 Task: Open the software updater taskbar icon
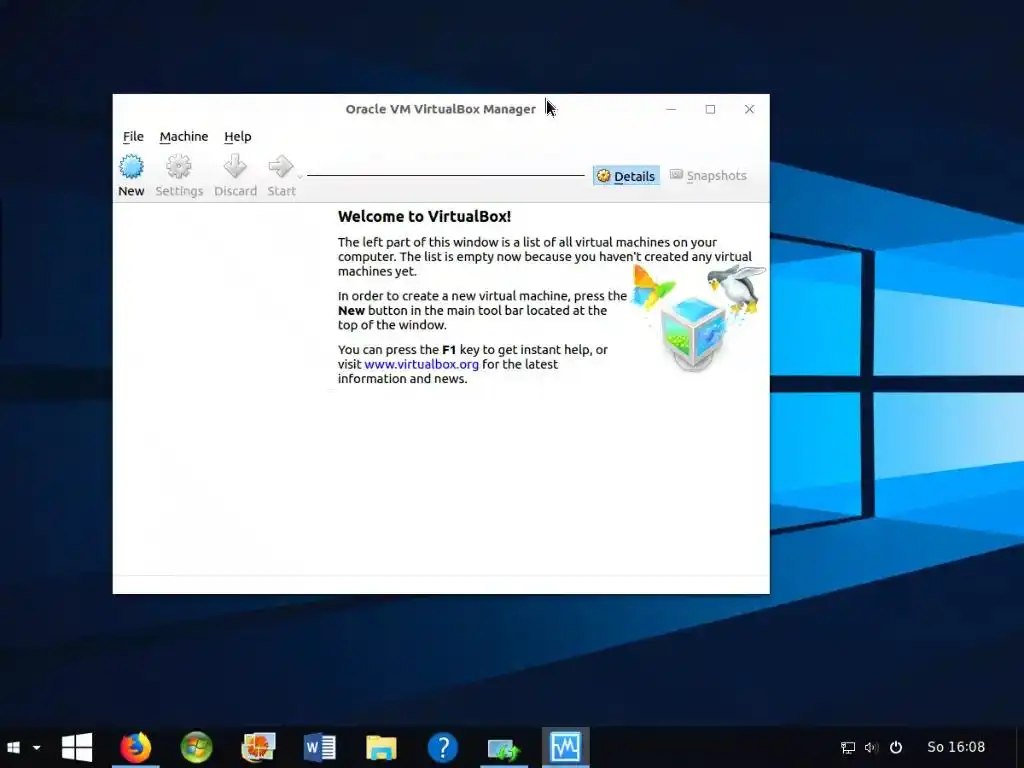[x=504, y=748]
